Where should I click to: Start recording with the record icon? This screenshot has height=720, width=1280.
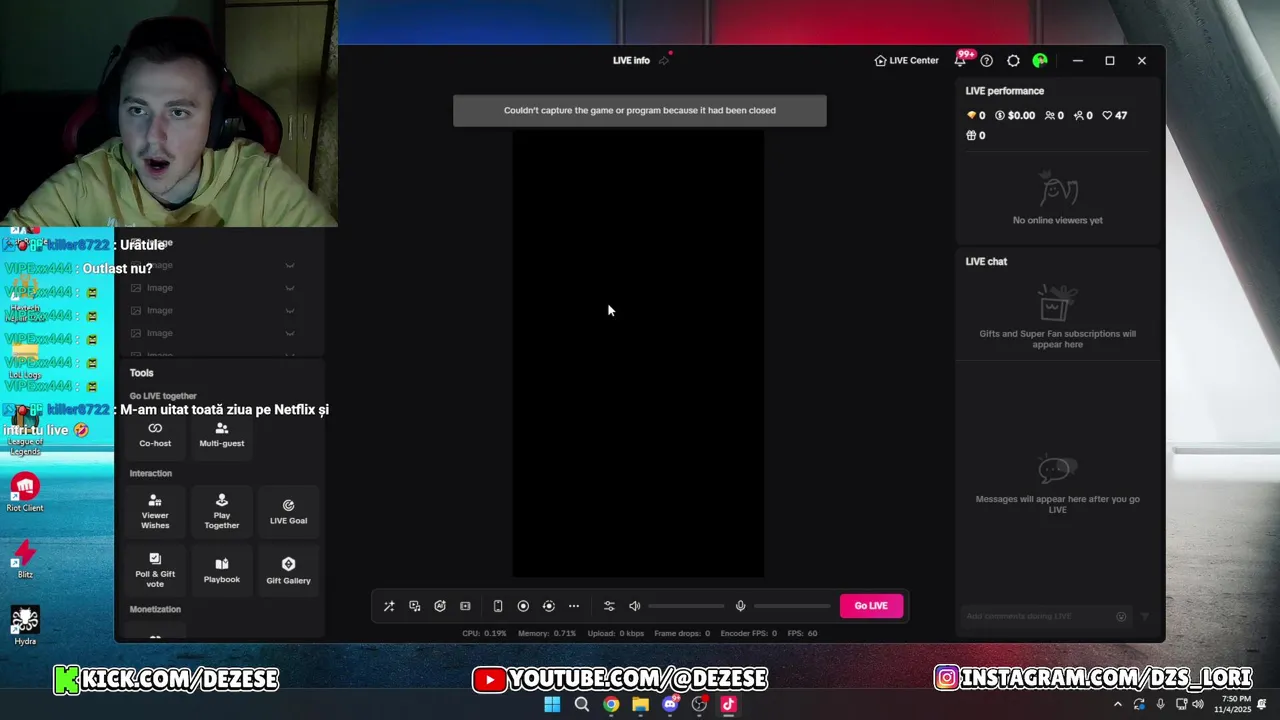coord(523,606)
